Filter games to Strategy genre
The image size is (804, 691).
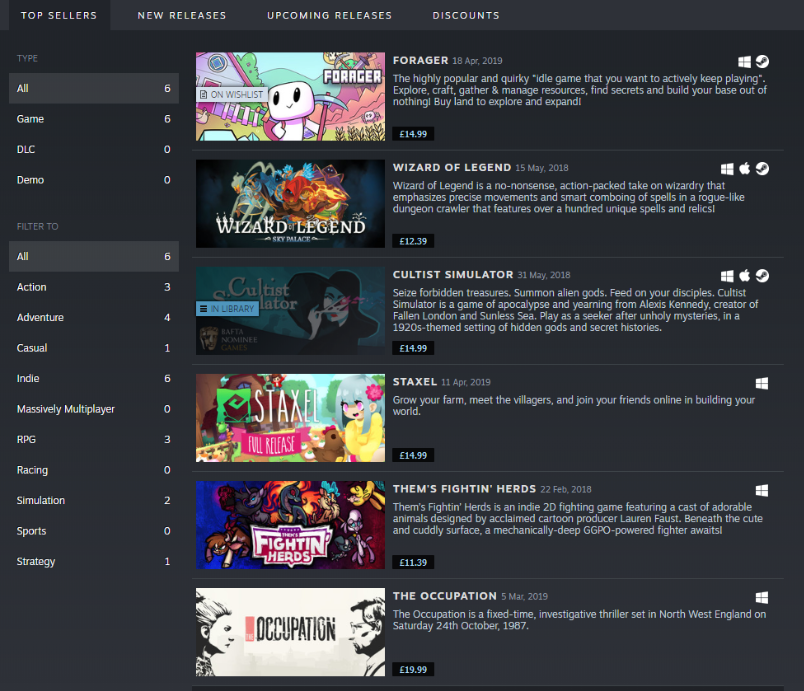pos(94,561)
